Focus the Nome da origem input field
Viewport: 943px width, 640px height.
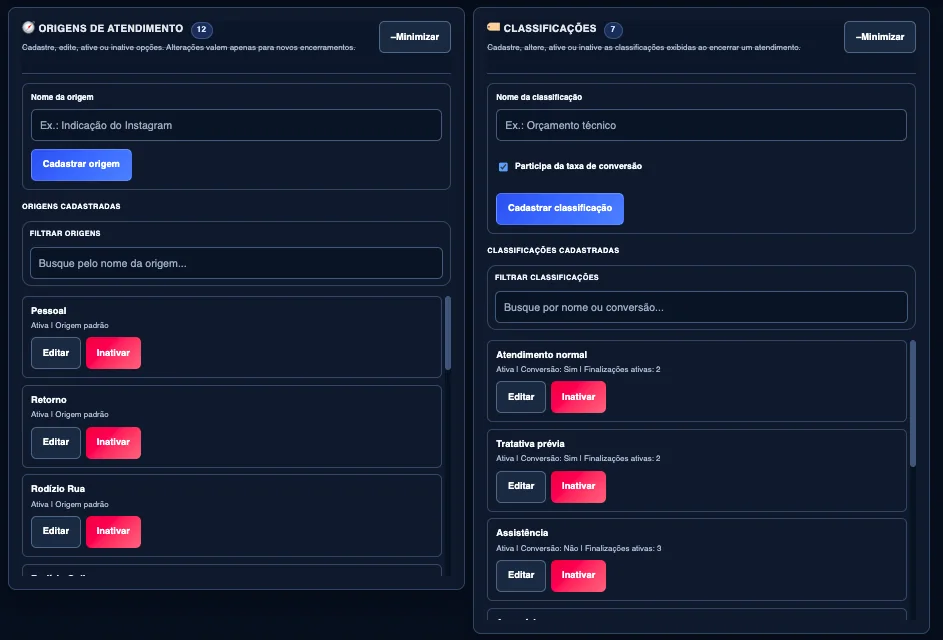236,125
